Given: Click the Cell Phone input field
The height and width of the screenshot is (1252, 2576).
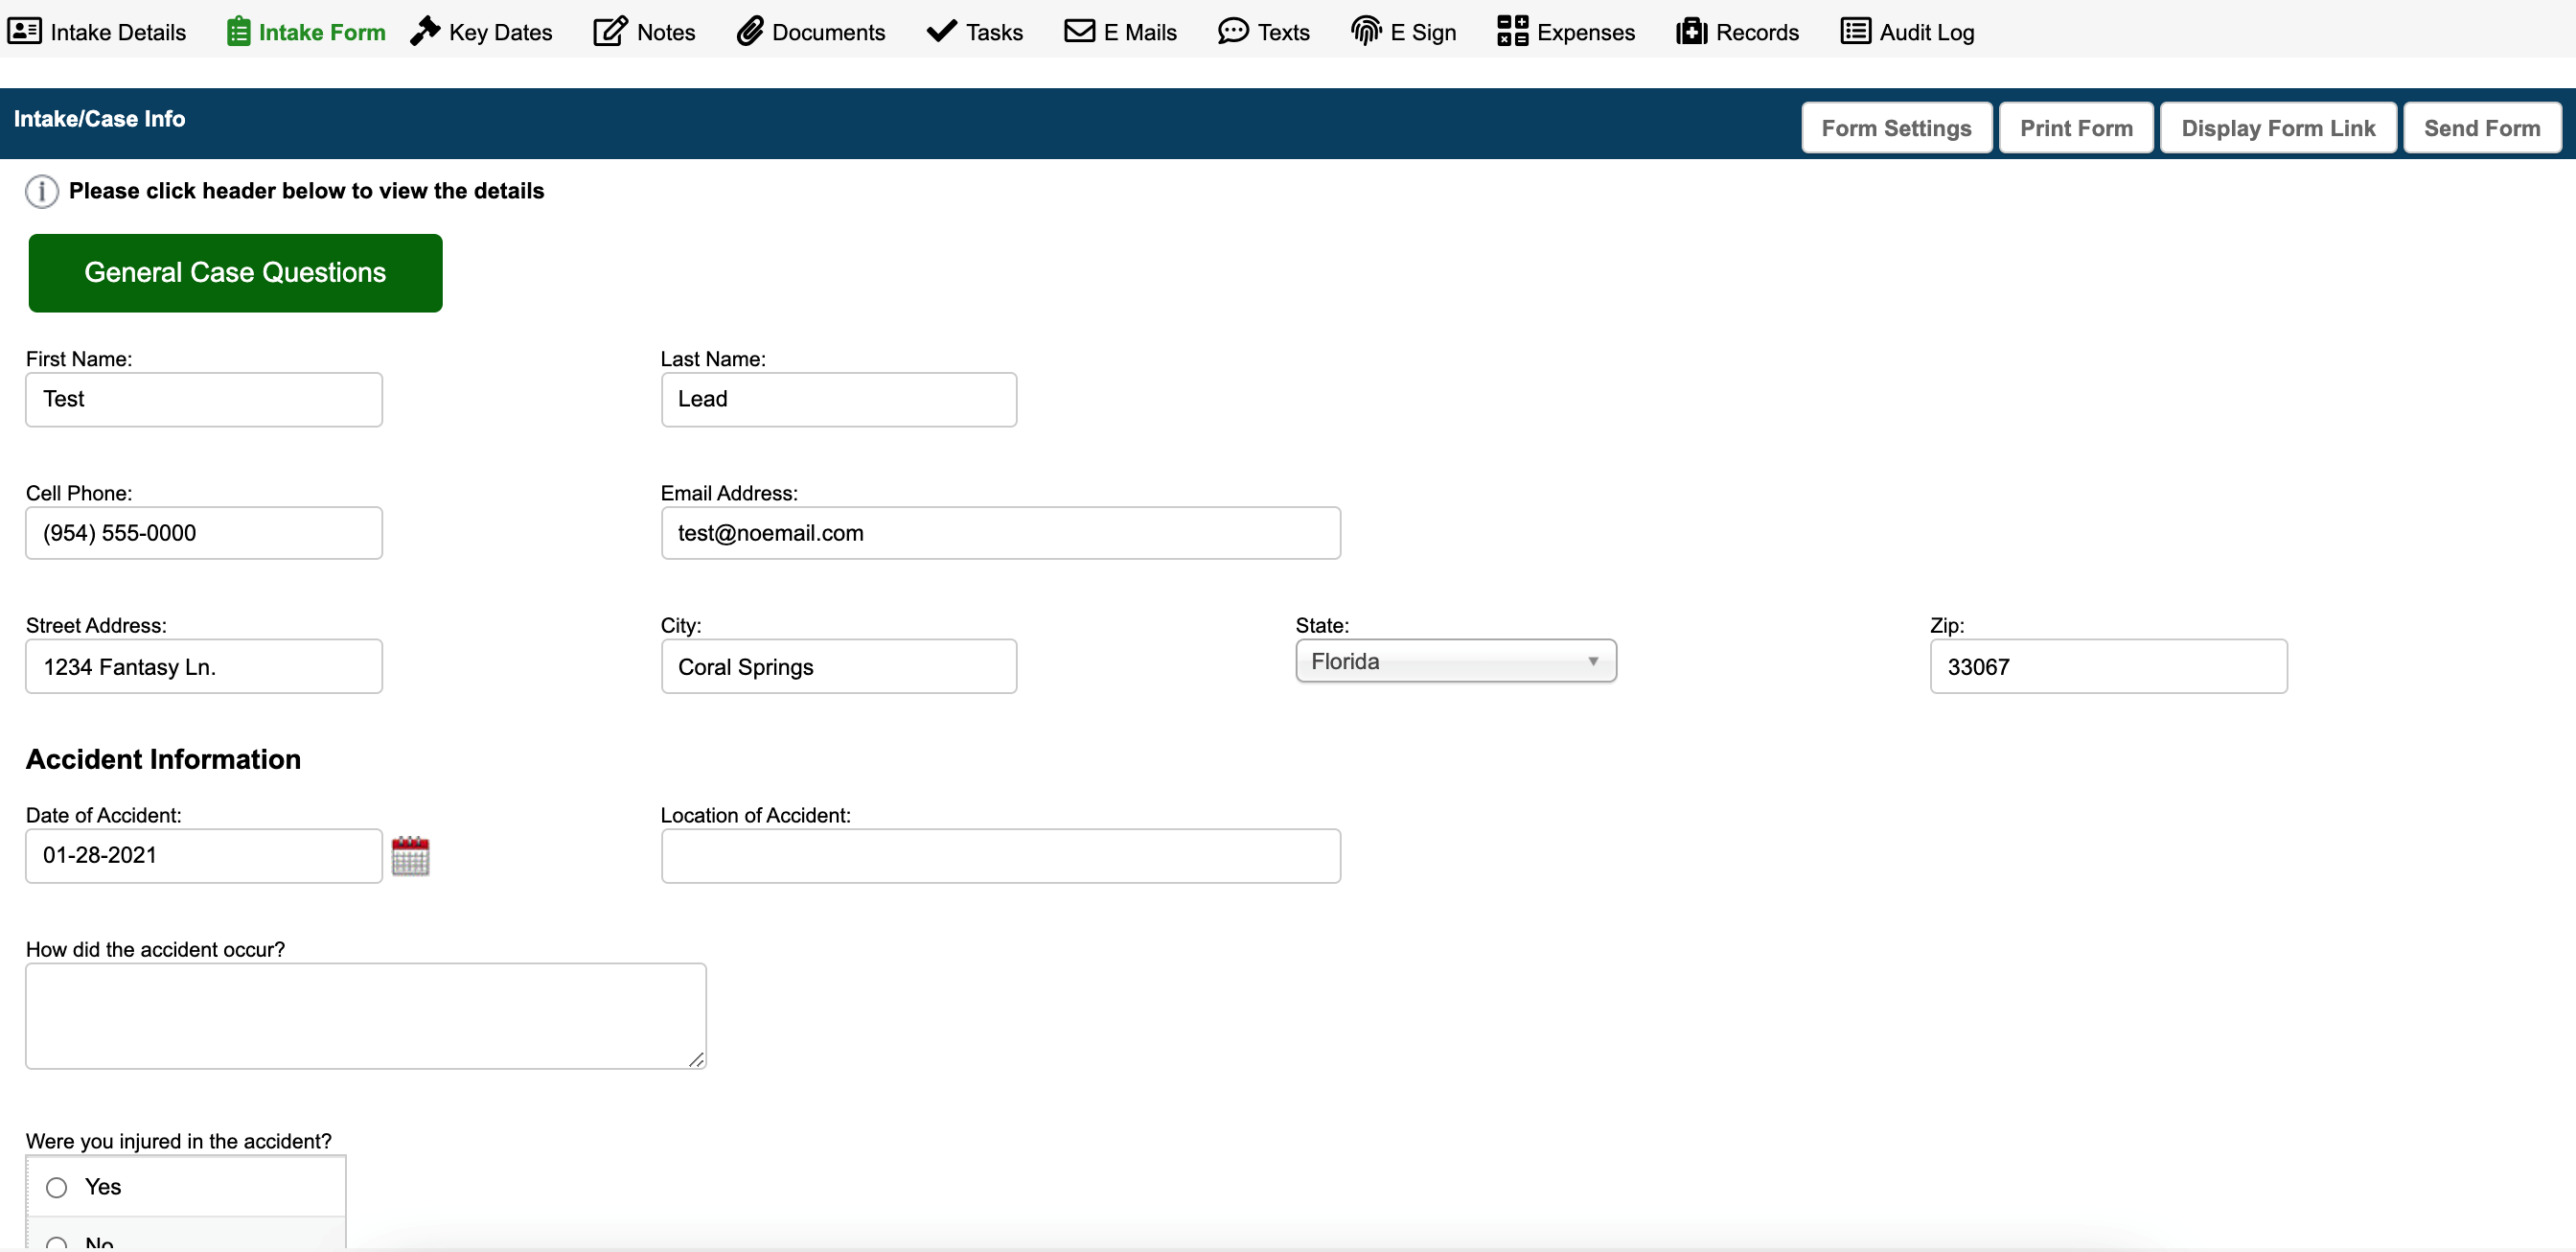Looking at the screenshot, I should click(x=204, y=533).
